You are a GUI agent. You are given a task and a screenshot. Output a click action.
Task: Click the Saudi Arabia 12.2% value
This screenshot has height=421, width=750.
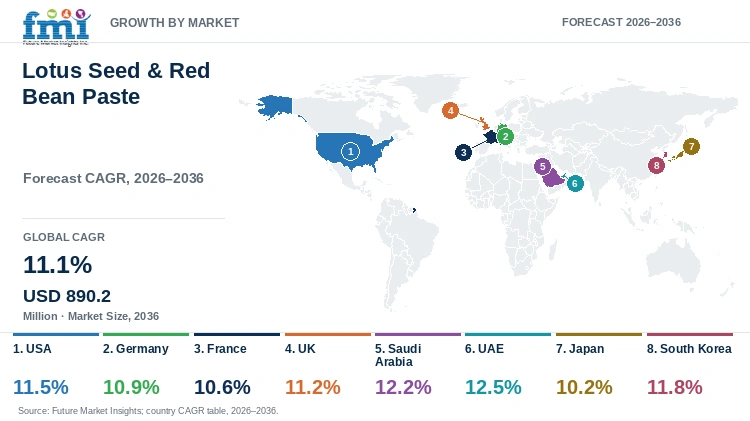[403, 387]
